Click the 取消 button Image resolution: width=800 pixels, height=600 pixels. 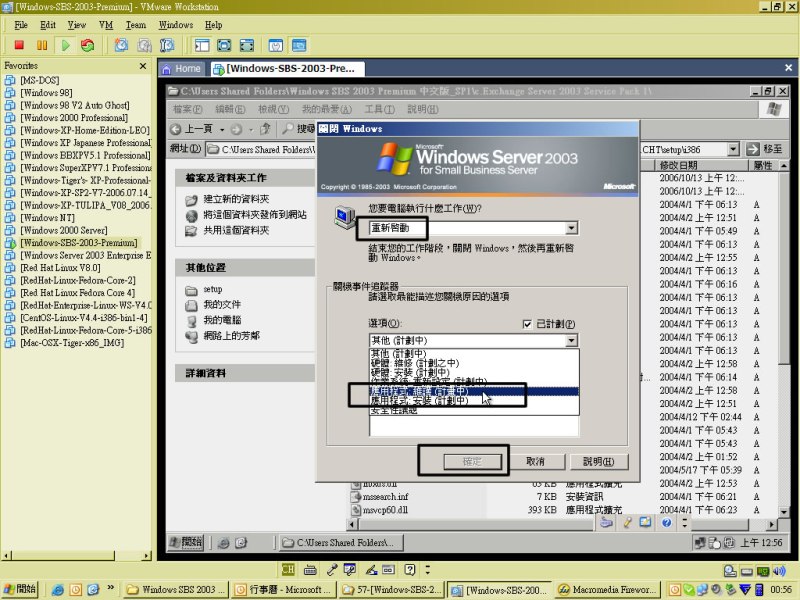[536, 462]
